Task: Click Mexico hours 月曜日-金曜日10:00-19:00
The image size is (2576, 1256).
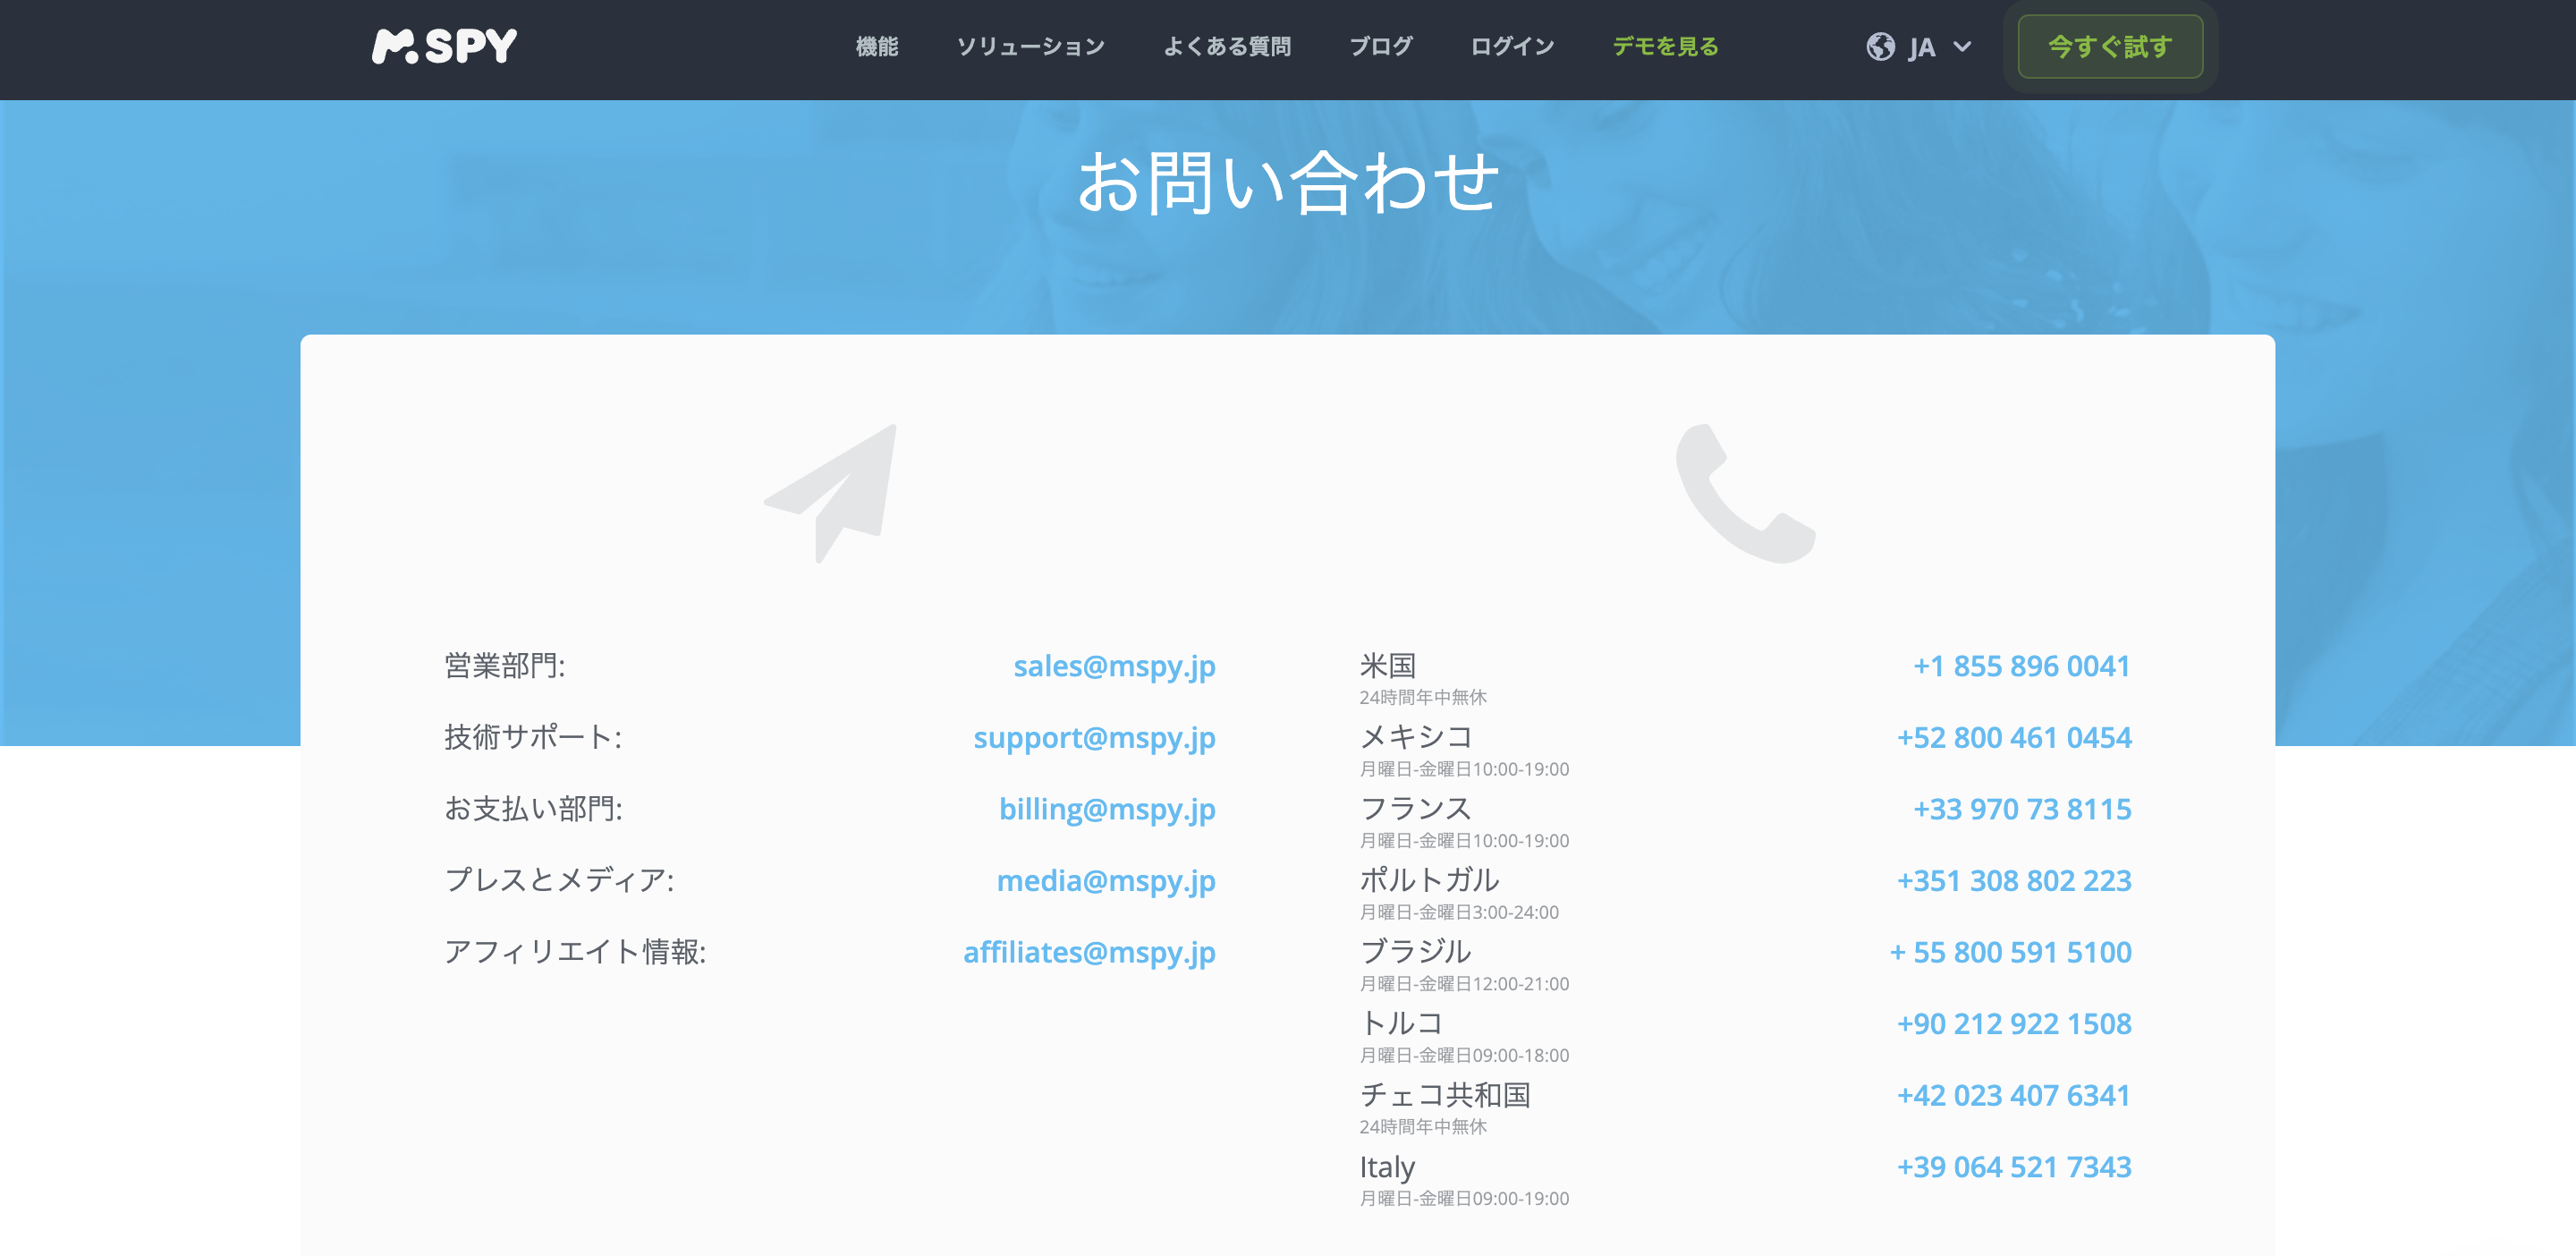Action: tap(1464, 769)
